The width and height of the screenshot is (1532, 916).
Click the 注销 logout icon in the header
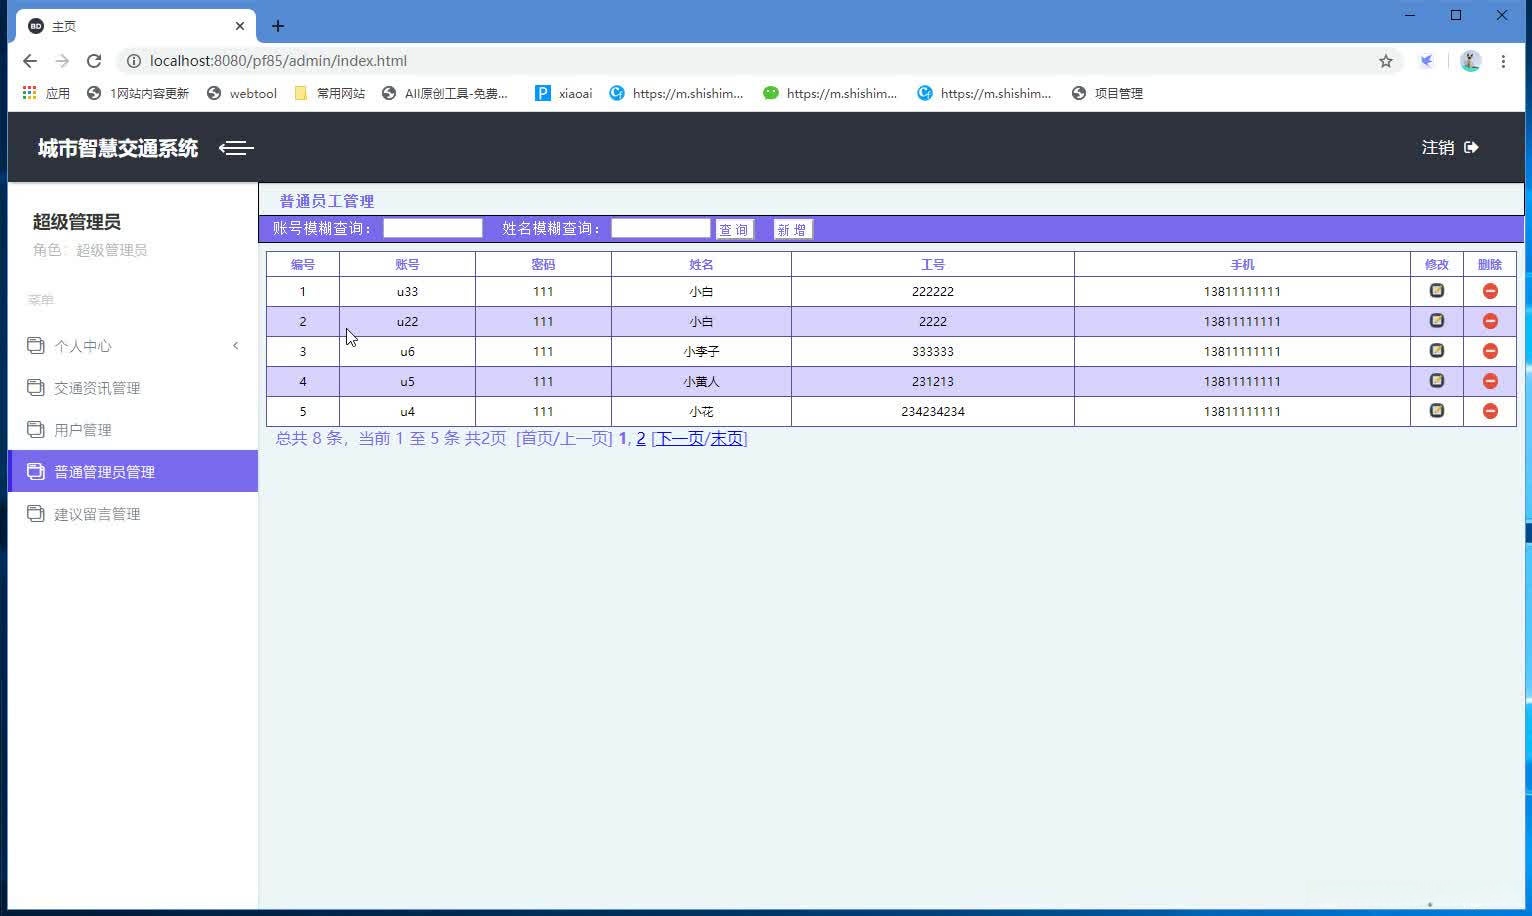tap(1471, 148)
